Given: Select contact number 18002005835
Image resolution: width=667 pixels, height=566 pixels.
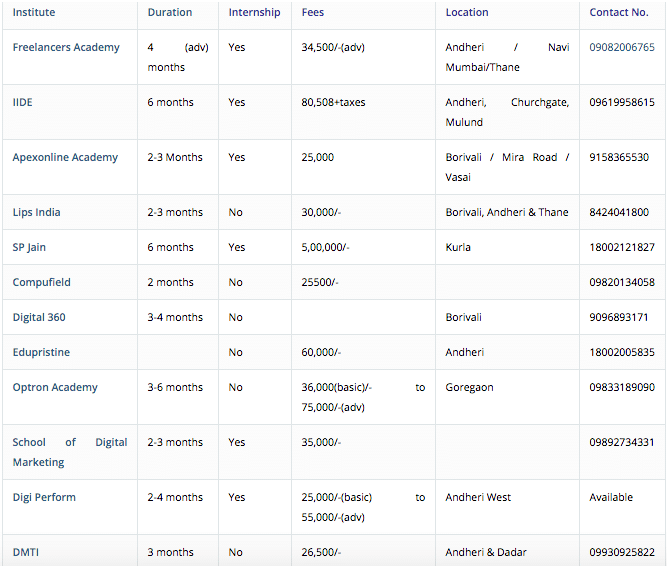Looking at the screenshot, I should click(622, 352).
